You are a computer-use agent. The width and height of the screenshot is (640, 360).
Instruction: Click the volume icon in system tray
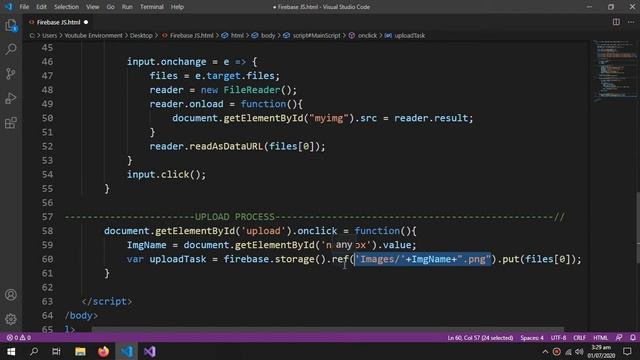[x=580, y=351]
